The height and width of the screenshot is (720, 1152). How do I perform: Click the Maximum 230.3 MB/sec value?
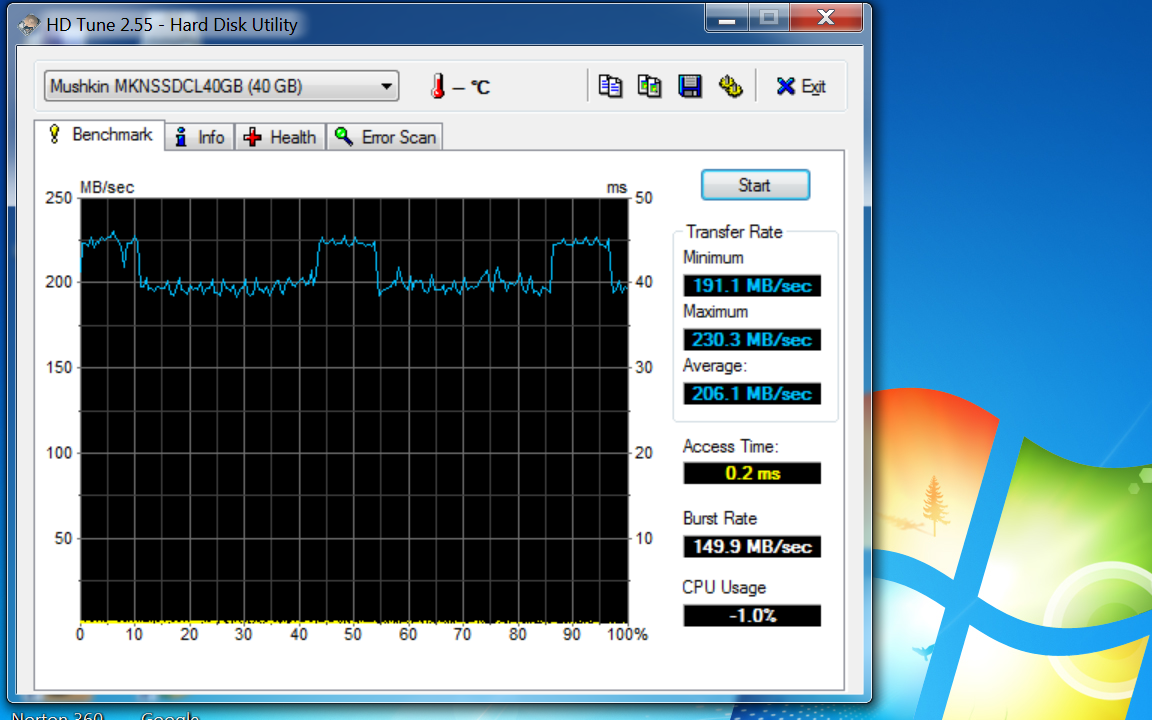pyautogui.click(x=752, y=339)
